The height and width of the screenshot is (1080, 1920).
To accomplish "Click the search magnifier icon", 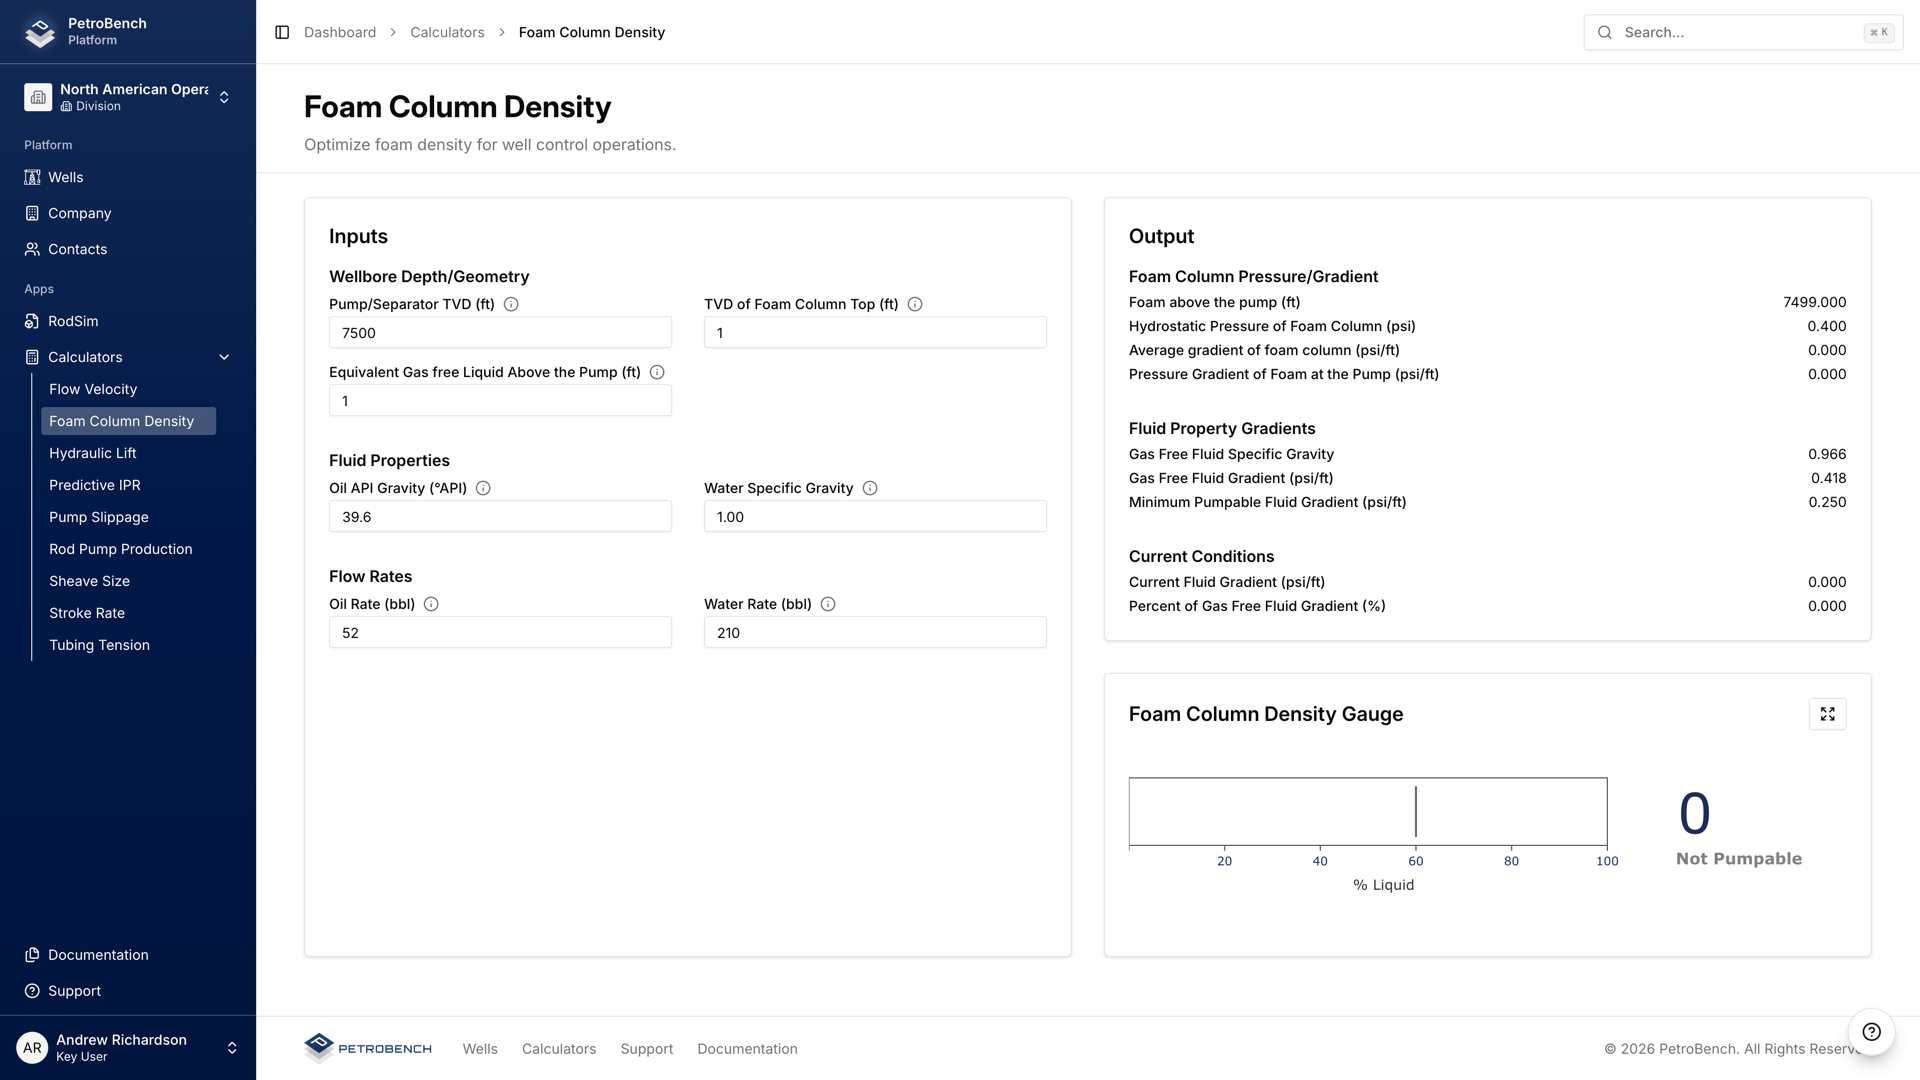I will (1604, 32).
